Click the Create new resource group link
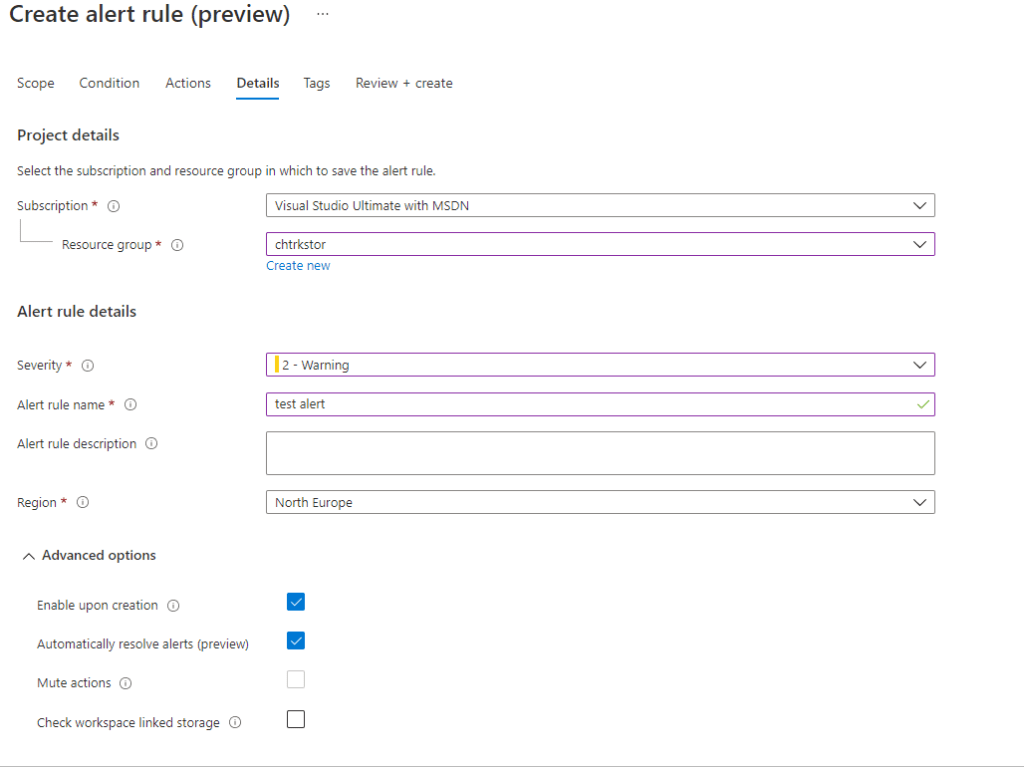This screenshot has height=767, width=1024. 298,266
